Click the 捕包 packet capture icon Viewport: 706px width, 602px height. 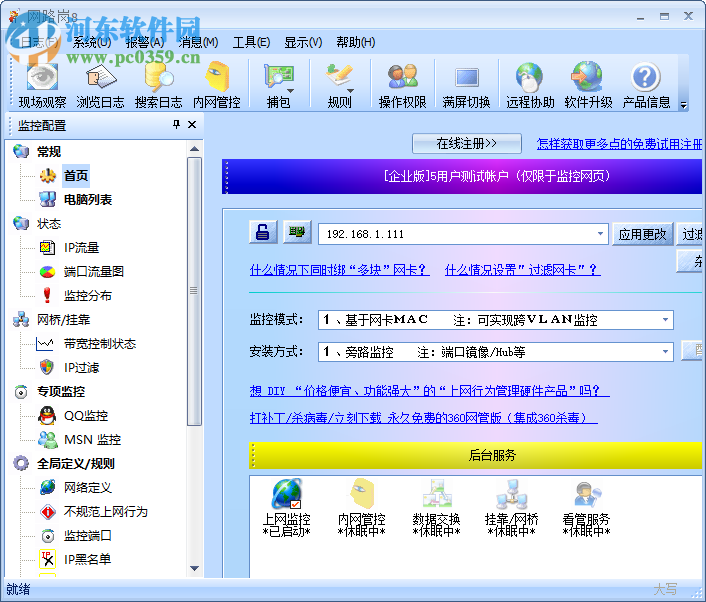(x=278, y=77)
